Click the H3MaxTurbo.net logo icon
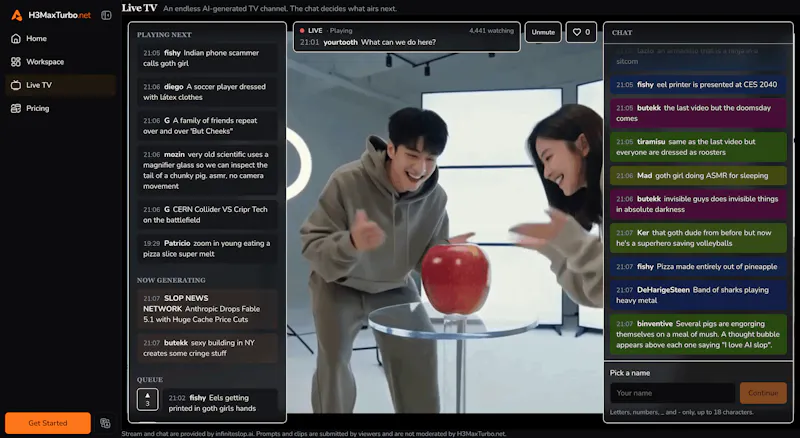 17,15
